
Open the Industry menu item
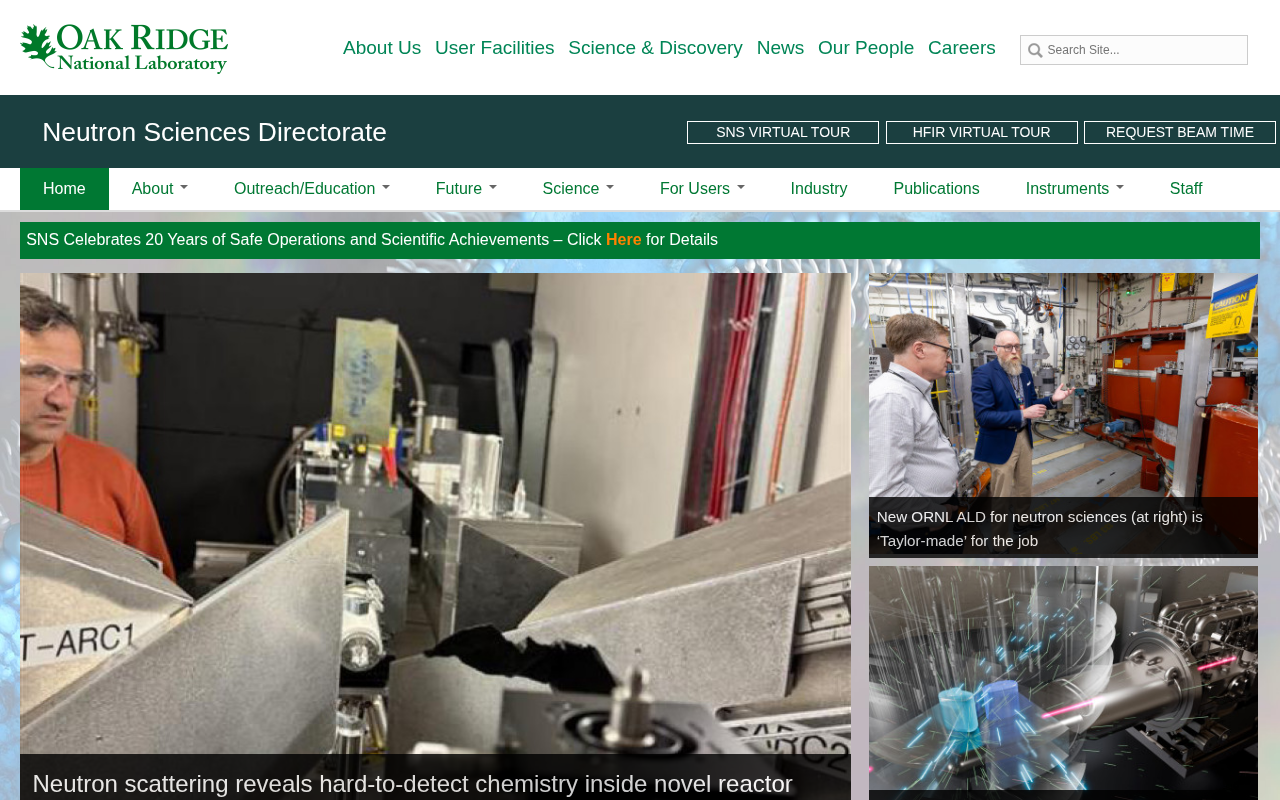819,189
